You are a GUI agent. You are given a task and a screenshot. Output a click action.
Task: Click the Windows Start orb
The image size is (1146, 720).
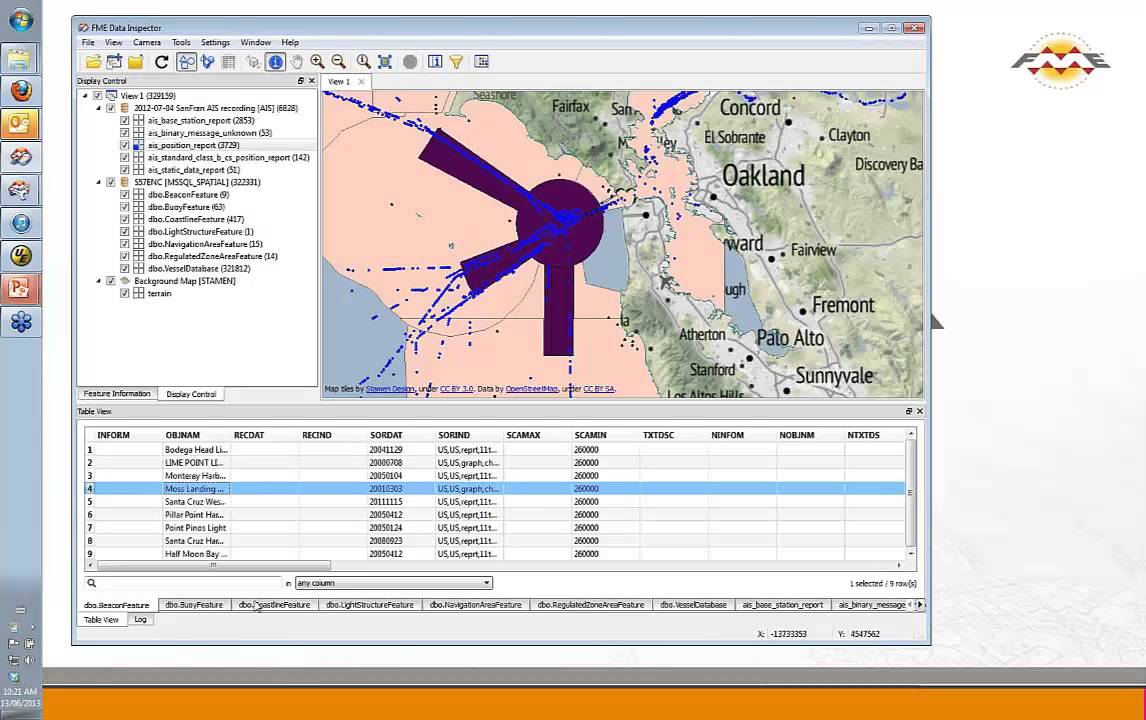coord(20,20)
